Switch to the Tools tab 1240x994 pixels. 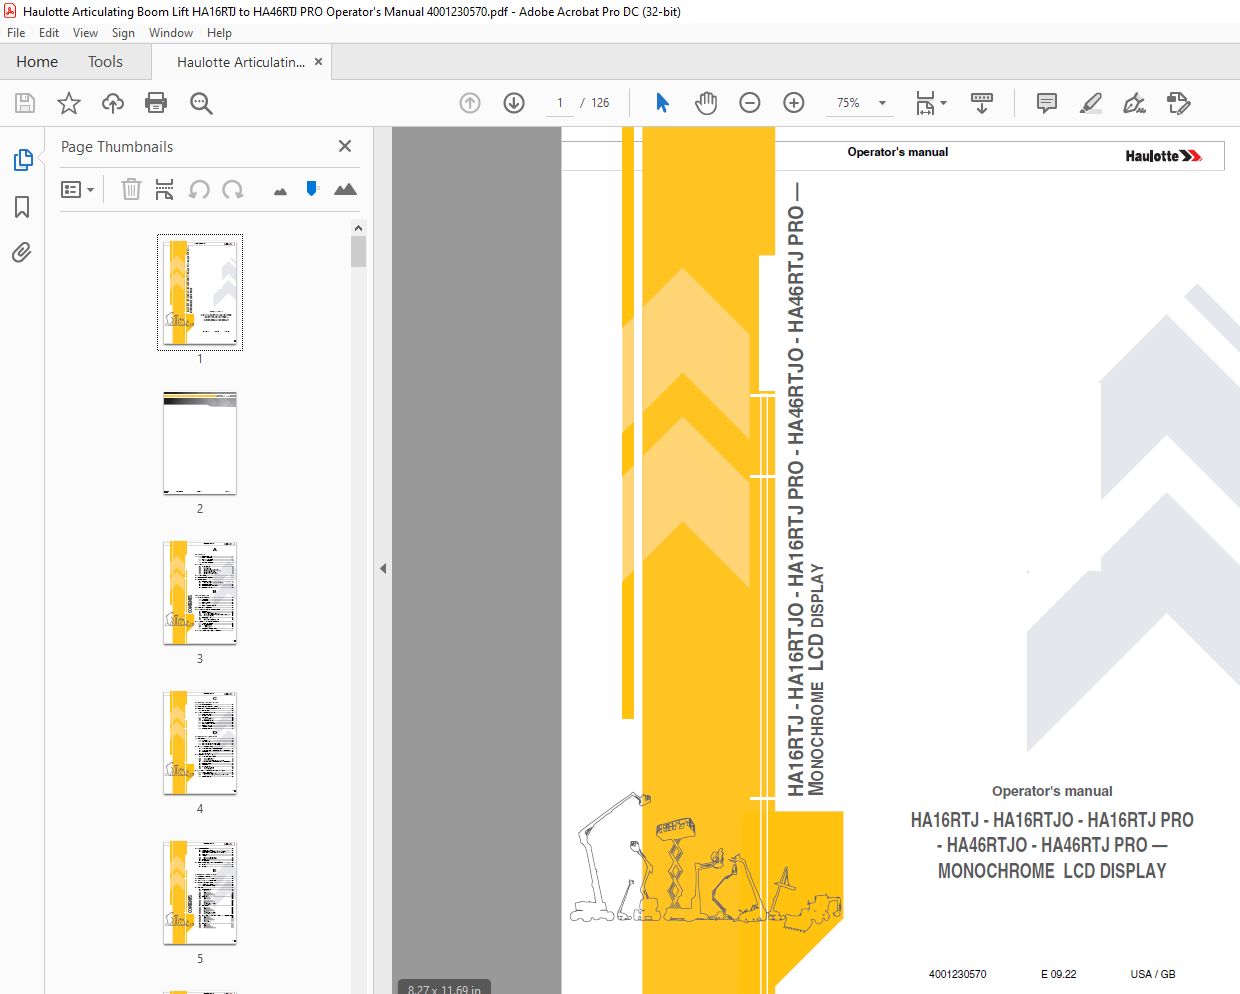pos(105,62)
